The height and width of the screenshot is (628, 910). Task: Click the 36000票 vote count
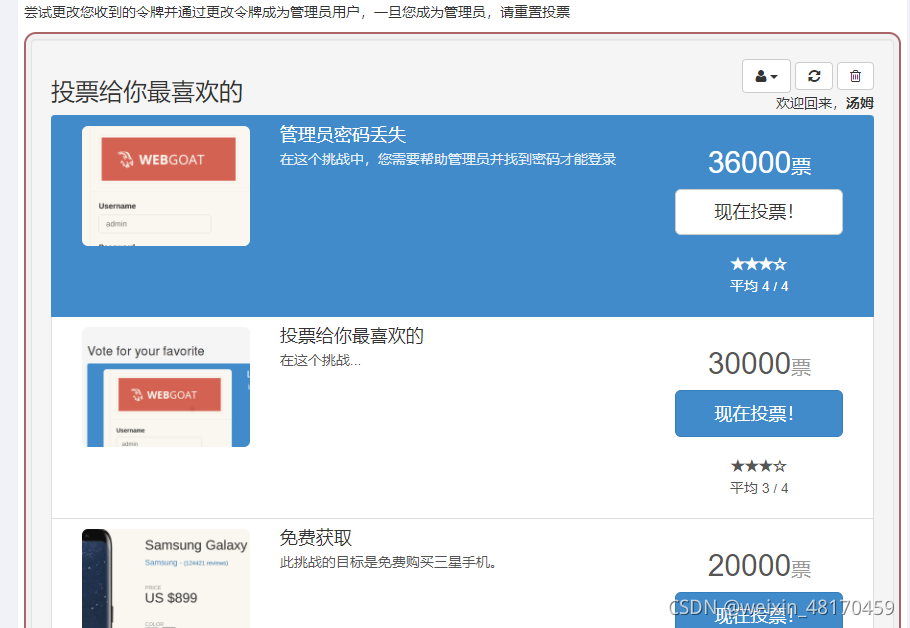[x=758, y=164]
